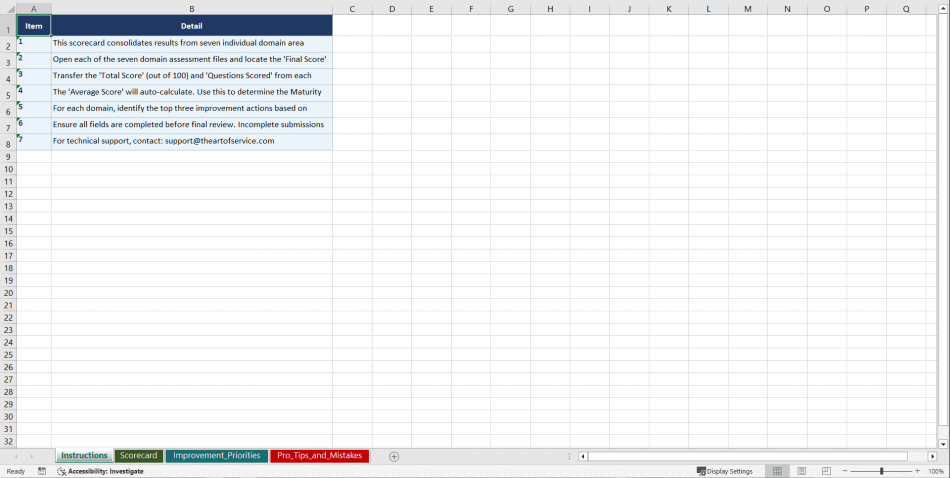This screenshot has height=478, width=950.
Task: Click the zoom in plus icon
Action: coord(917,471)
